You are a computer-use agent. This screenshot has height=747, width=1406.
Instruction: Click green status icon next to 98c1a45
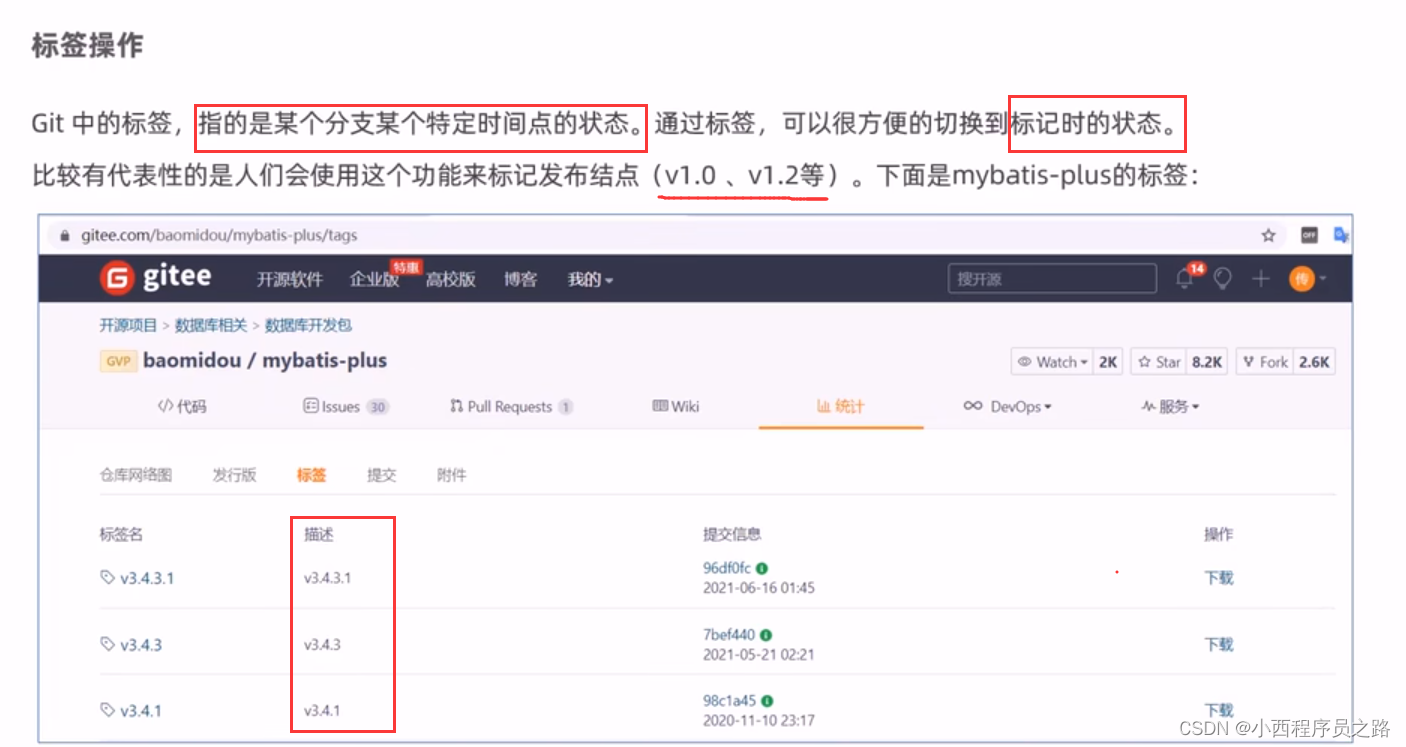[x=767, y=701]
